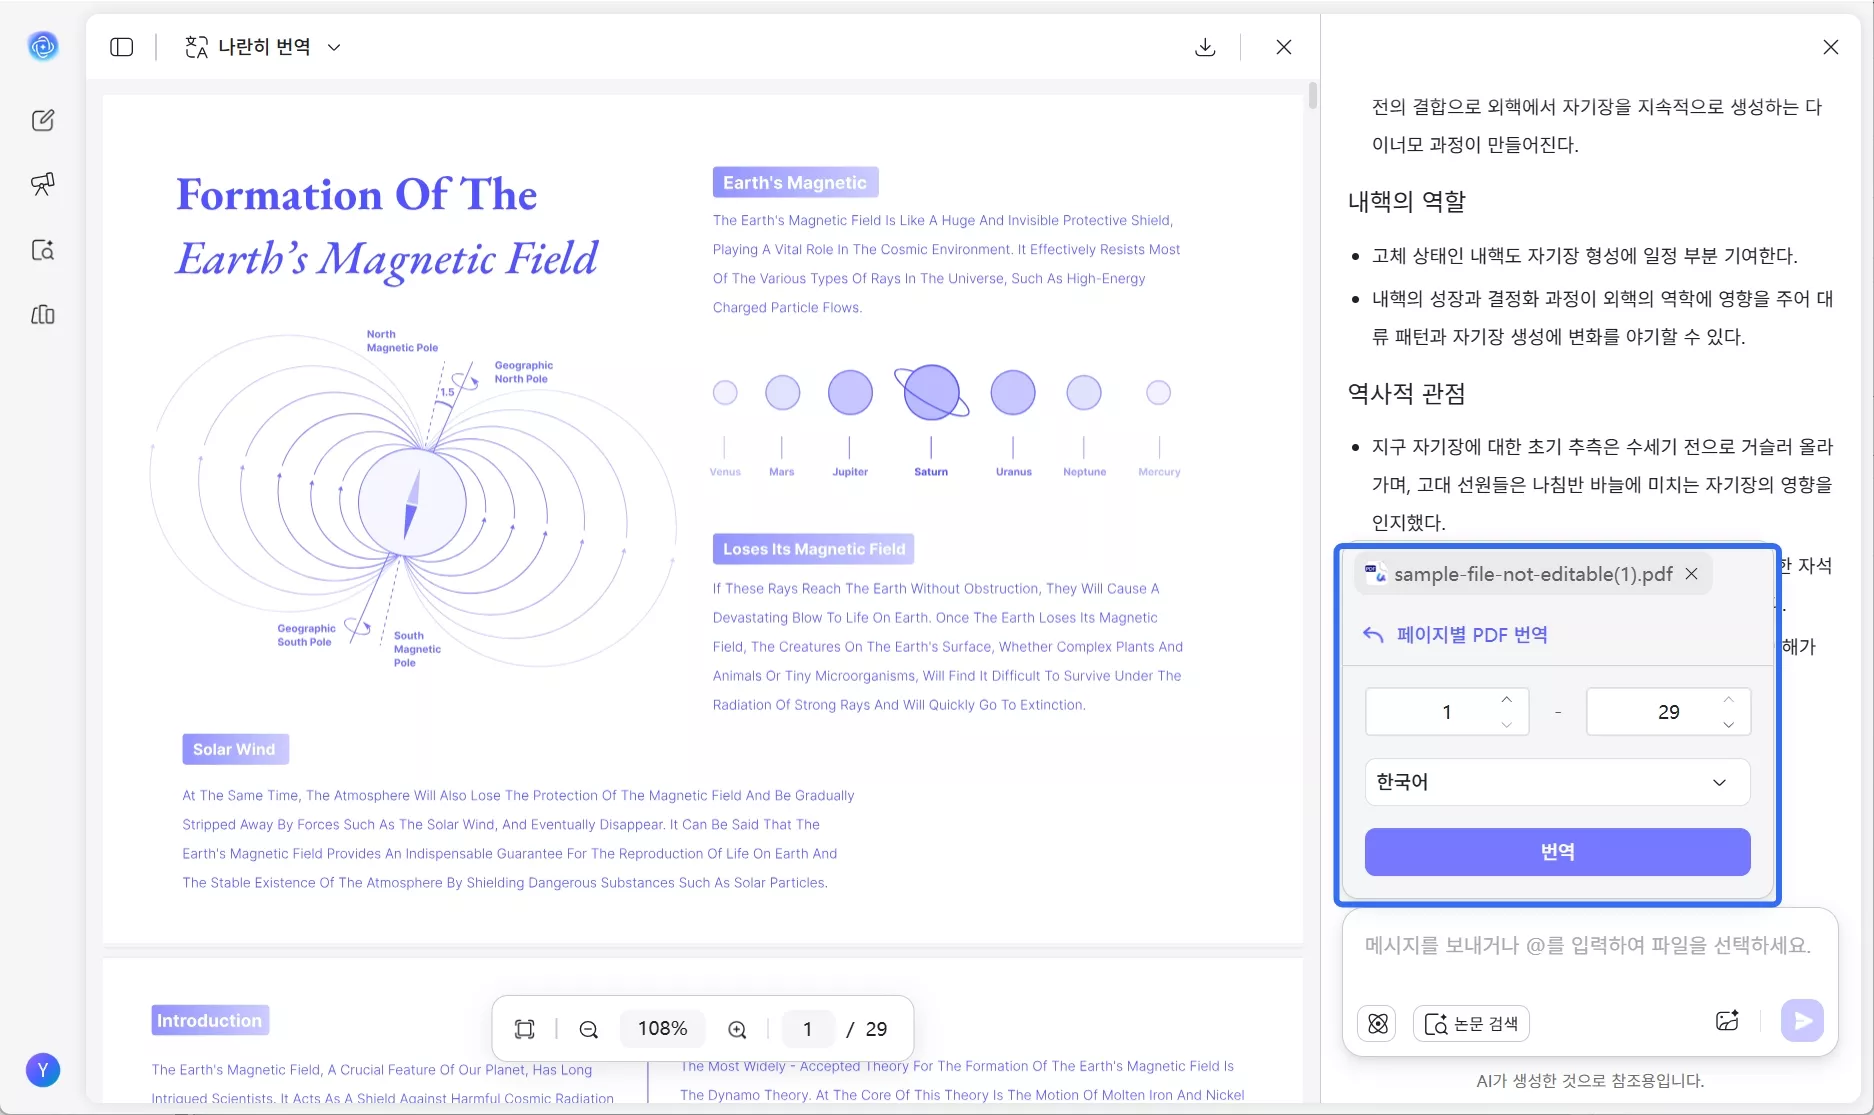This screenshot has height=1115, width=1874.
Task: Click the attached file chip sample-file-not-editable(1).pdf
Action: 1533,574
